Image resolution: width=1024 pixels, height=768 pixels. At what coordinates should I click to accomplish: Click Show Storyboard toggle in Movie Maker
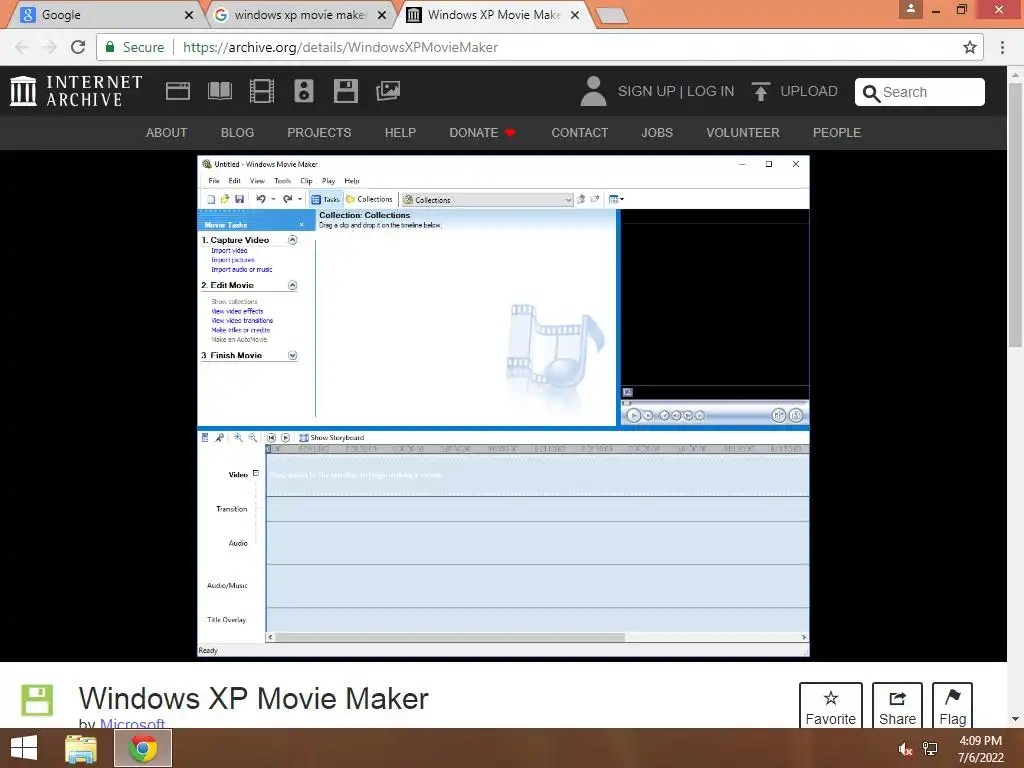332,438
